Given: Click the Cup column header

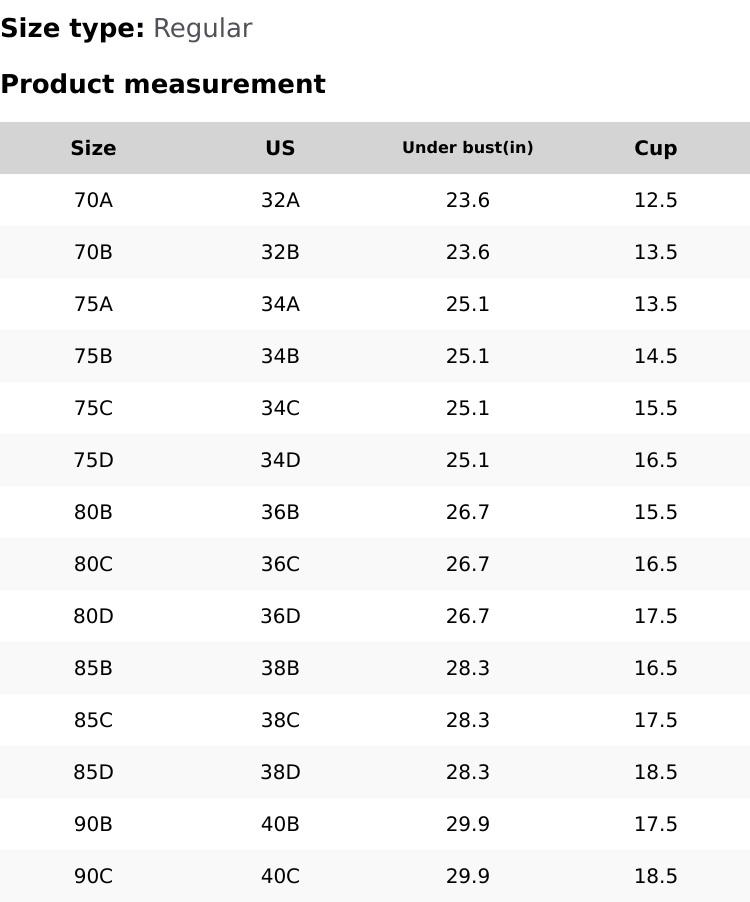Looking at the screenshot, I should click(655, 148).
